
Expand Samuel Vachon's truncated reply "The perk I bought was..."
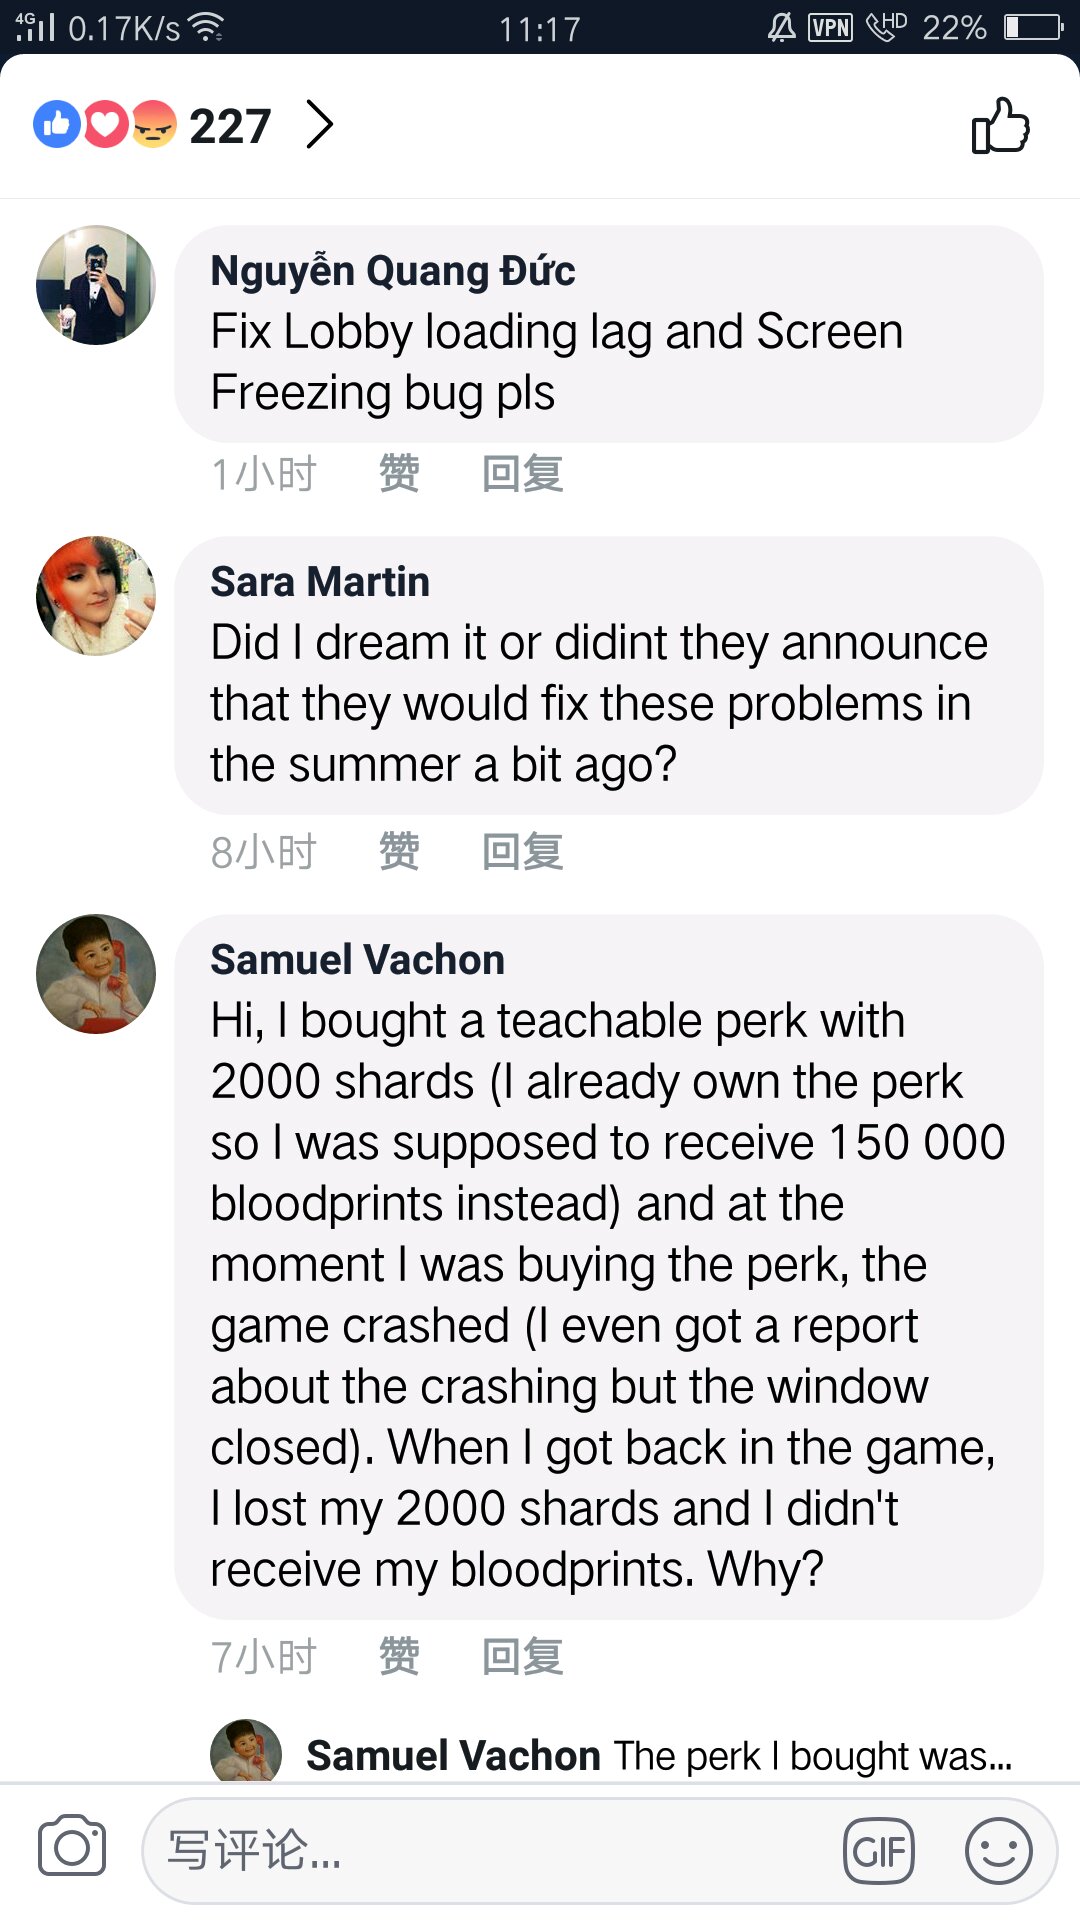tap(812, 1756)
